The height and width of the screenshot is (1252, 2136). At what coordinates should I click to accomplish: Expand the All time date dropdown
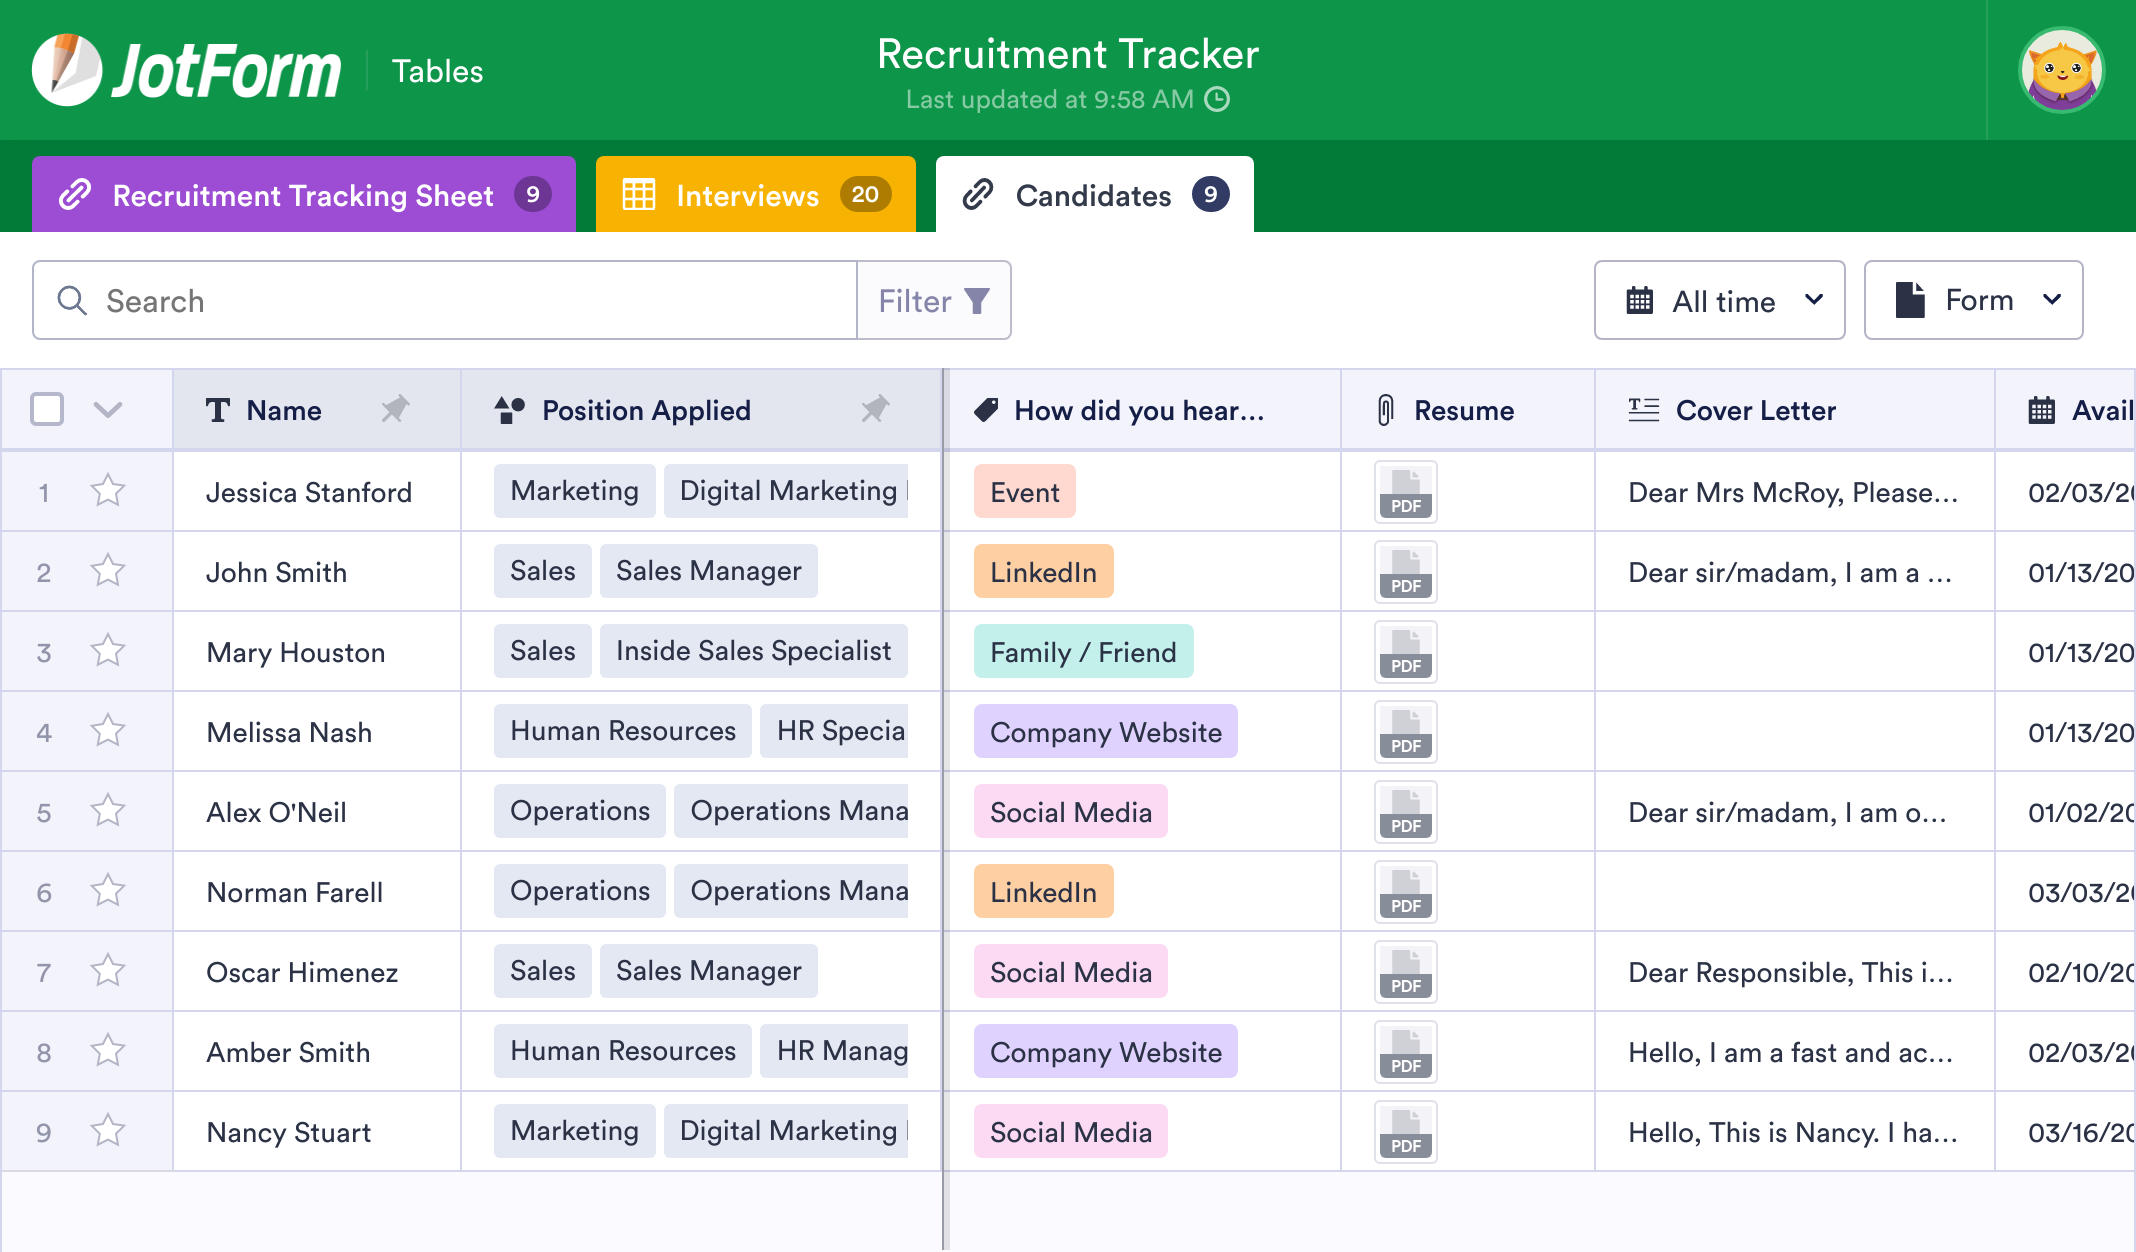point(1719,301)
